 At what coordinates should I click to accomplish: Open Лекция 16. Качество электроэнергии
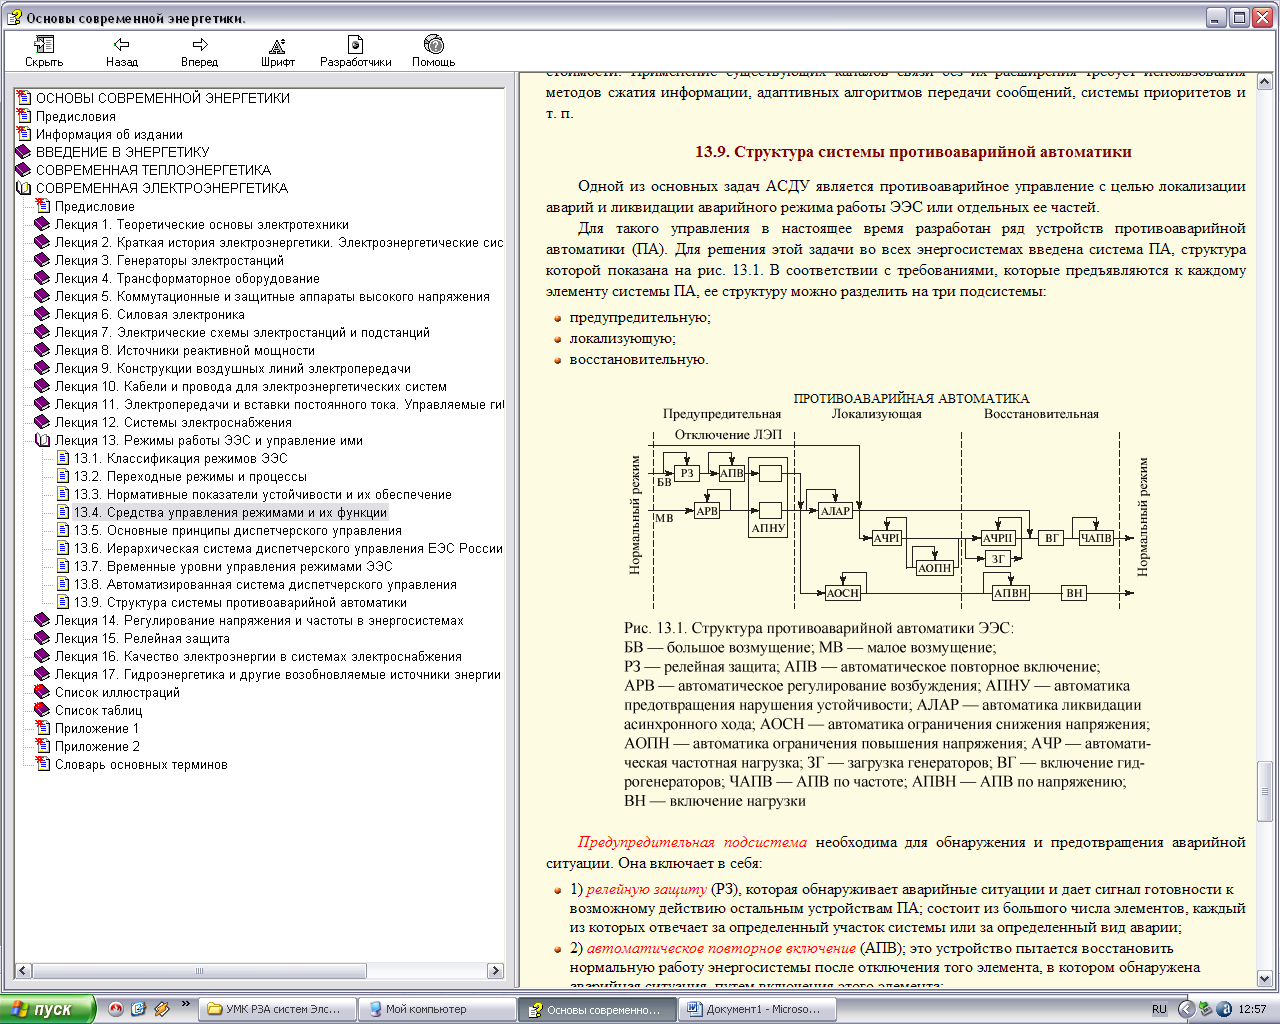pos(258,656)
